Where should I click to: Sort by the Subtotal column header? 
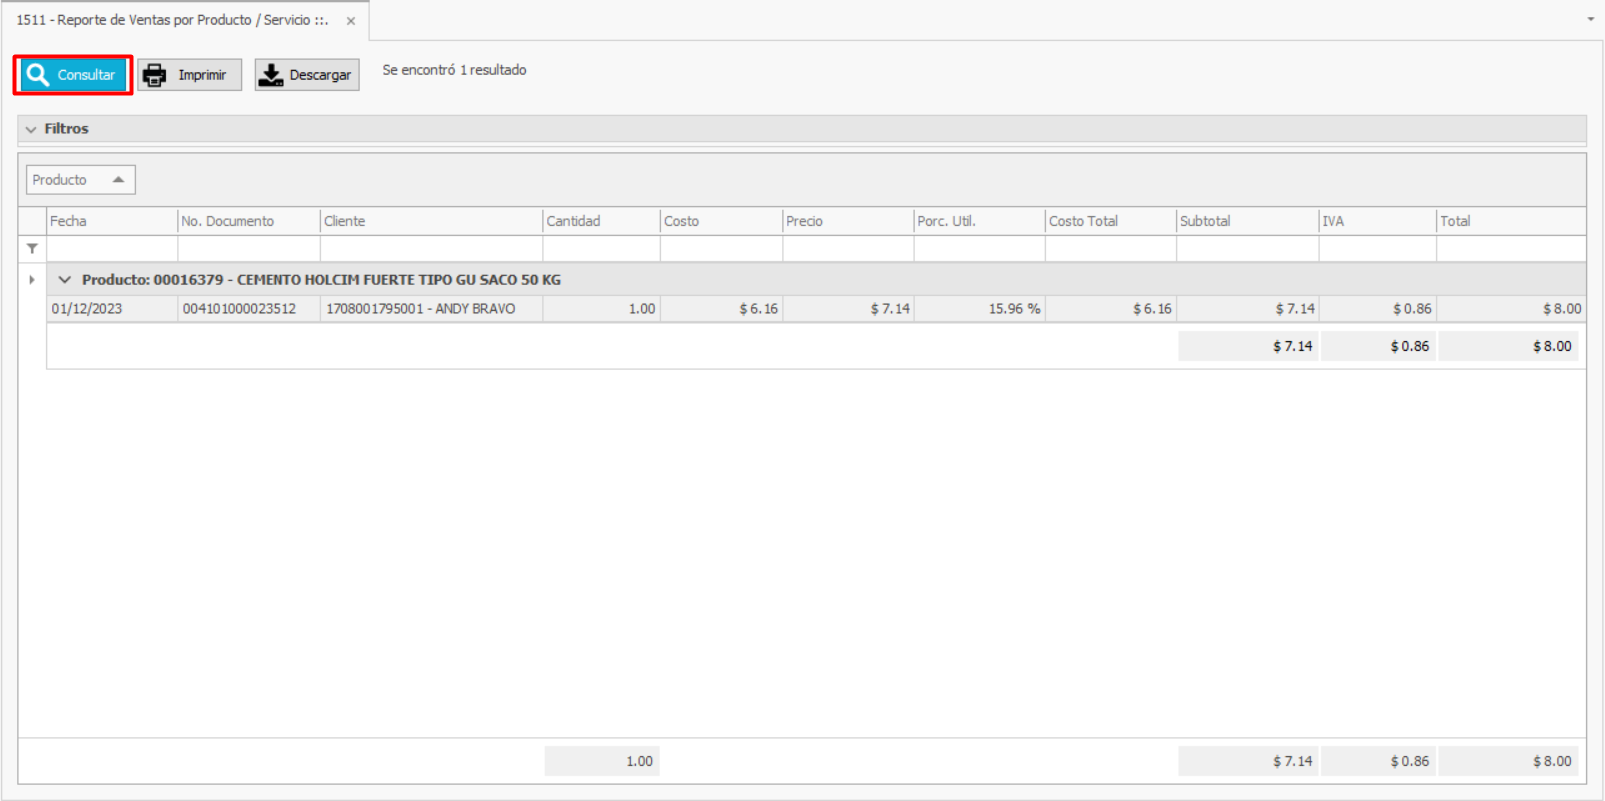tap(1247, 221)
